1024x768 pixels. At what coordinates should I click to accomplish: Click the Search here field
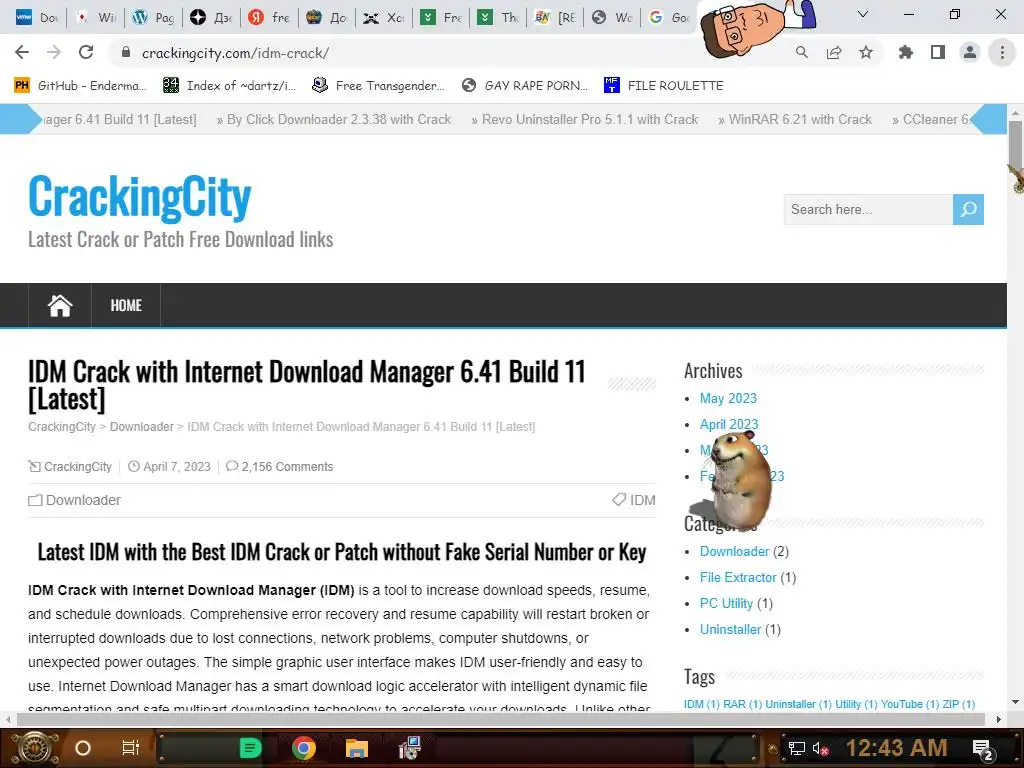click(868, 210)
